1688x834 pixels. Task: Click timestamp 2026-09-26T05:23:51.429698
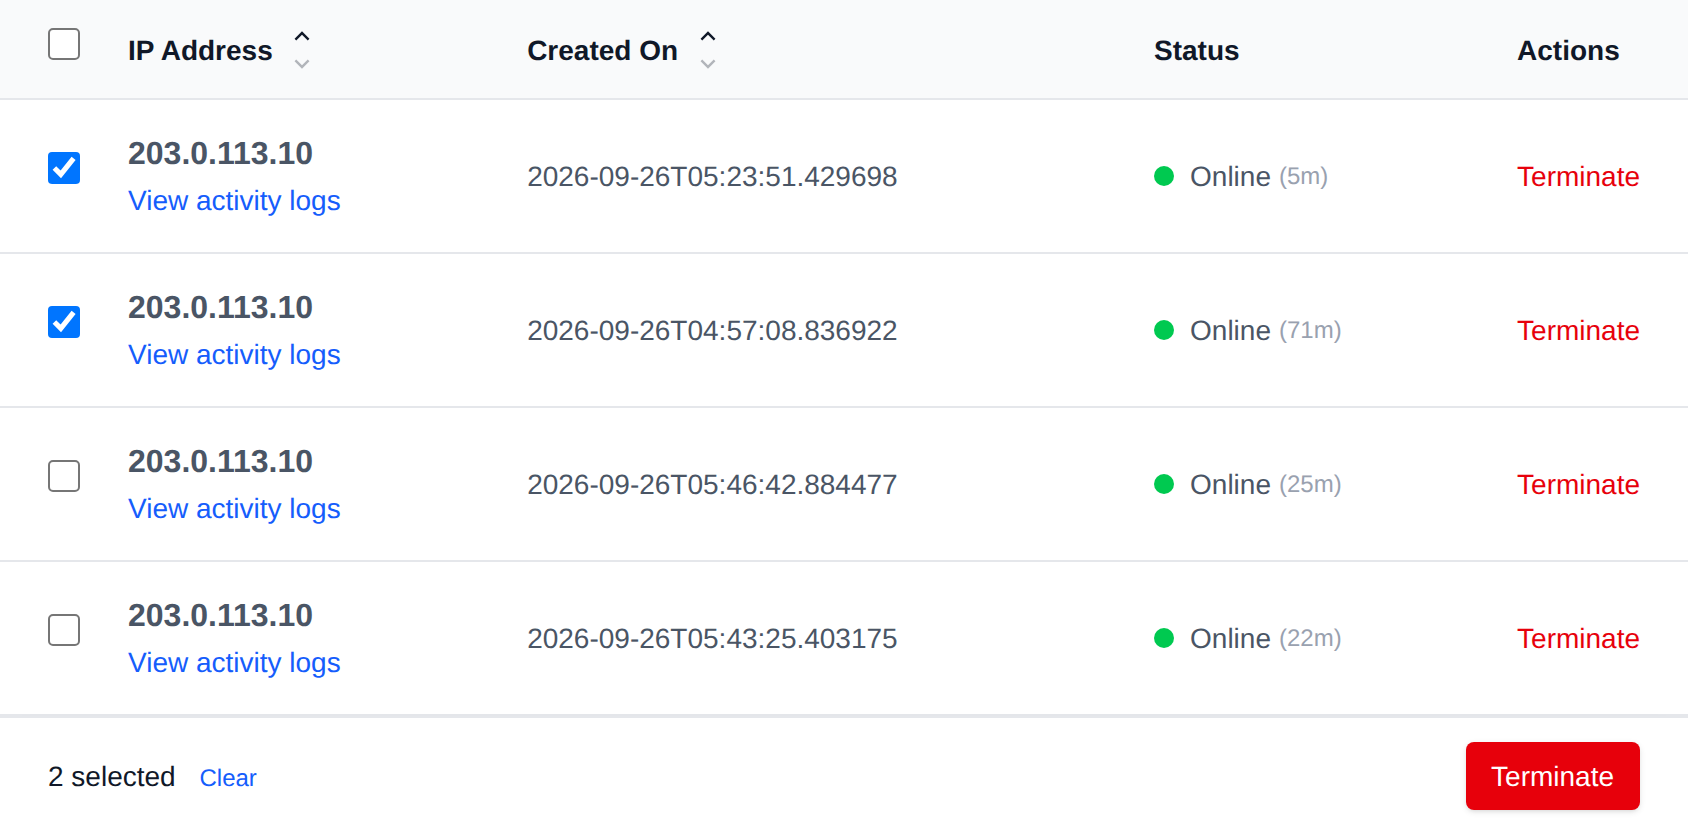click(x=712, y=177)
